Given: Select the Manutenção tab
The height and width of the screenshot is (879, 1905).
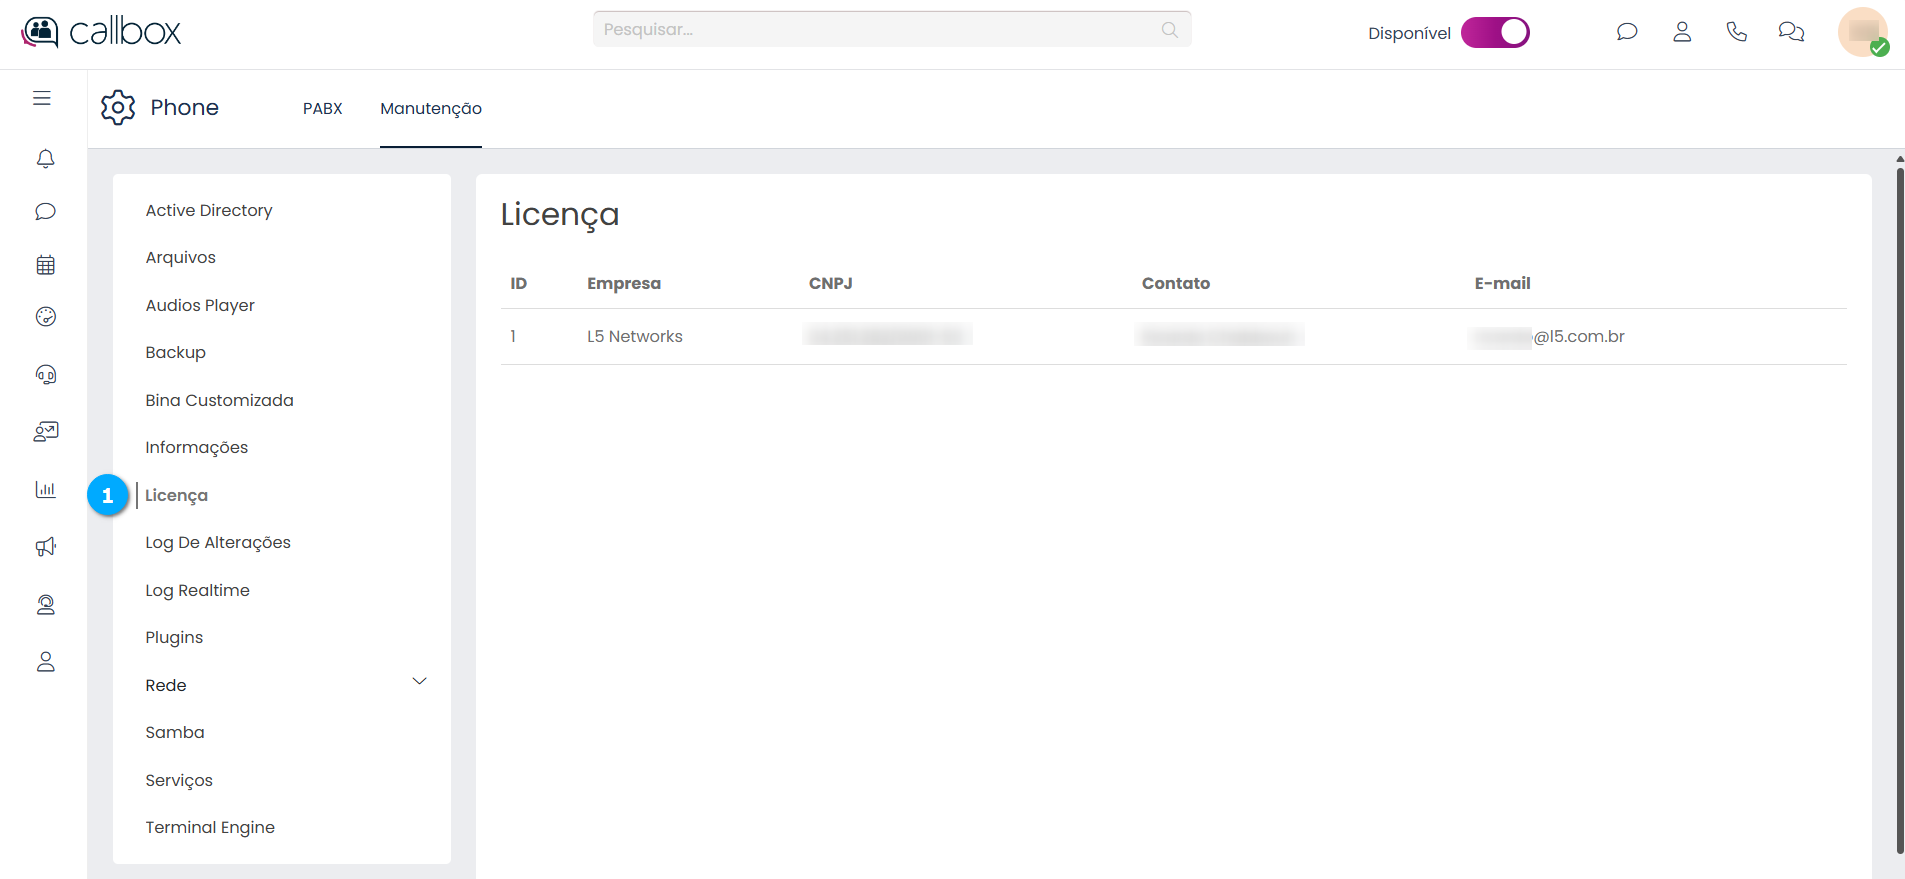Looking at the screenshot, I should pos(430,108).
